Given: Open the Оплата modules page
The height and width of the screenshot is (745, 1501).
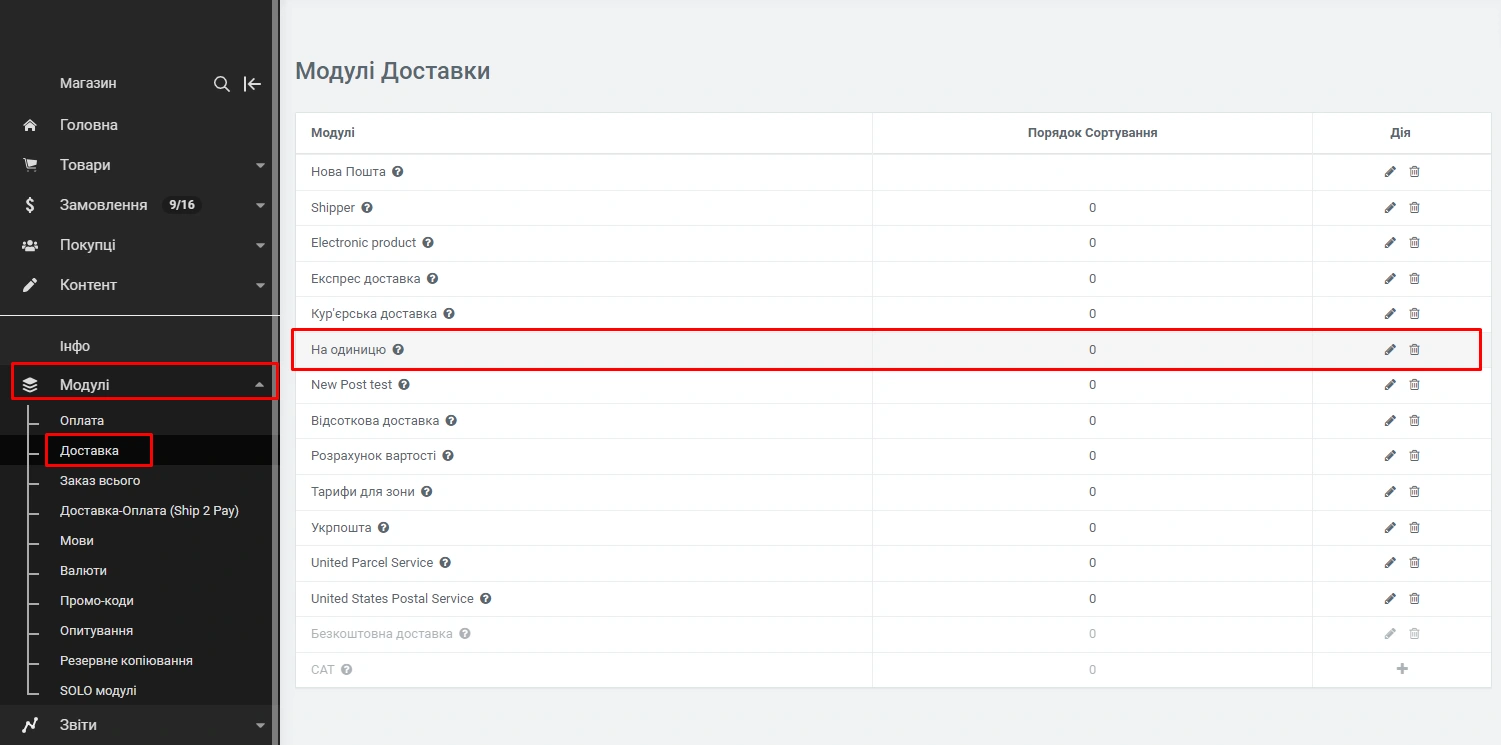Looking at the screenshot, I should 82,421.
